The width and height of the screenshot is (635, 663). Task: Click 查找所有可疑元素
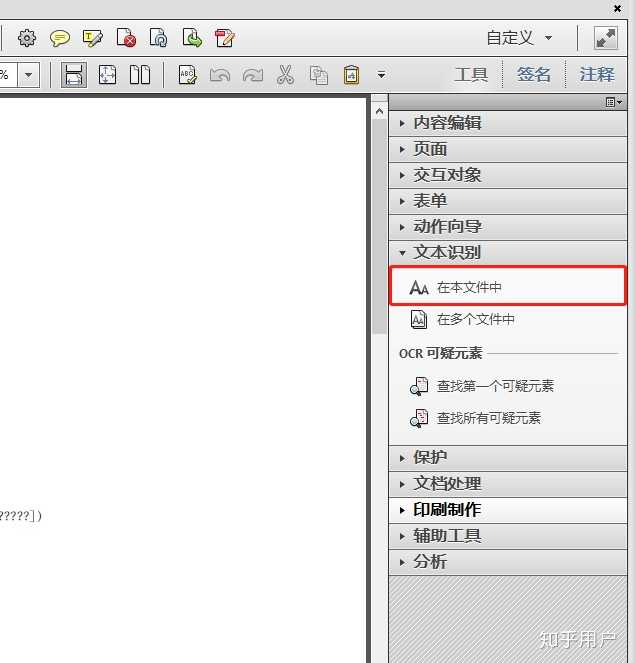476,418
